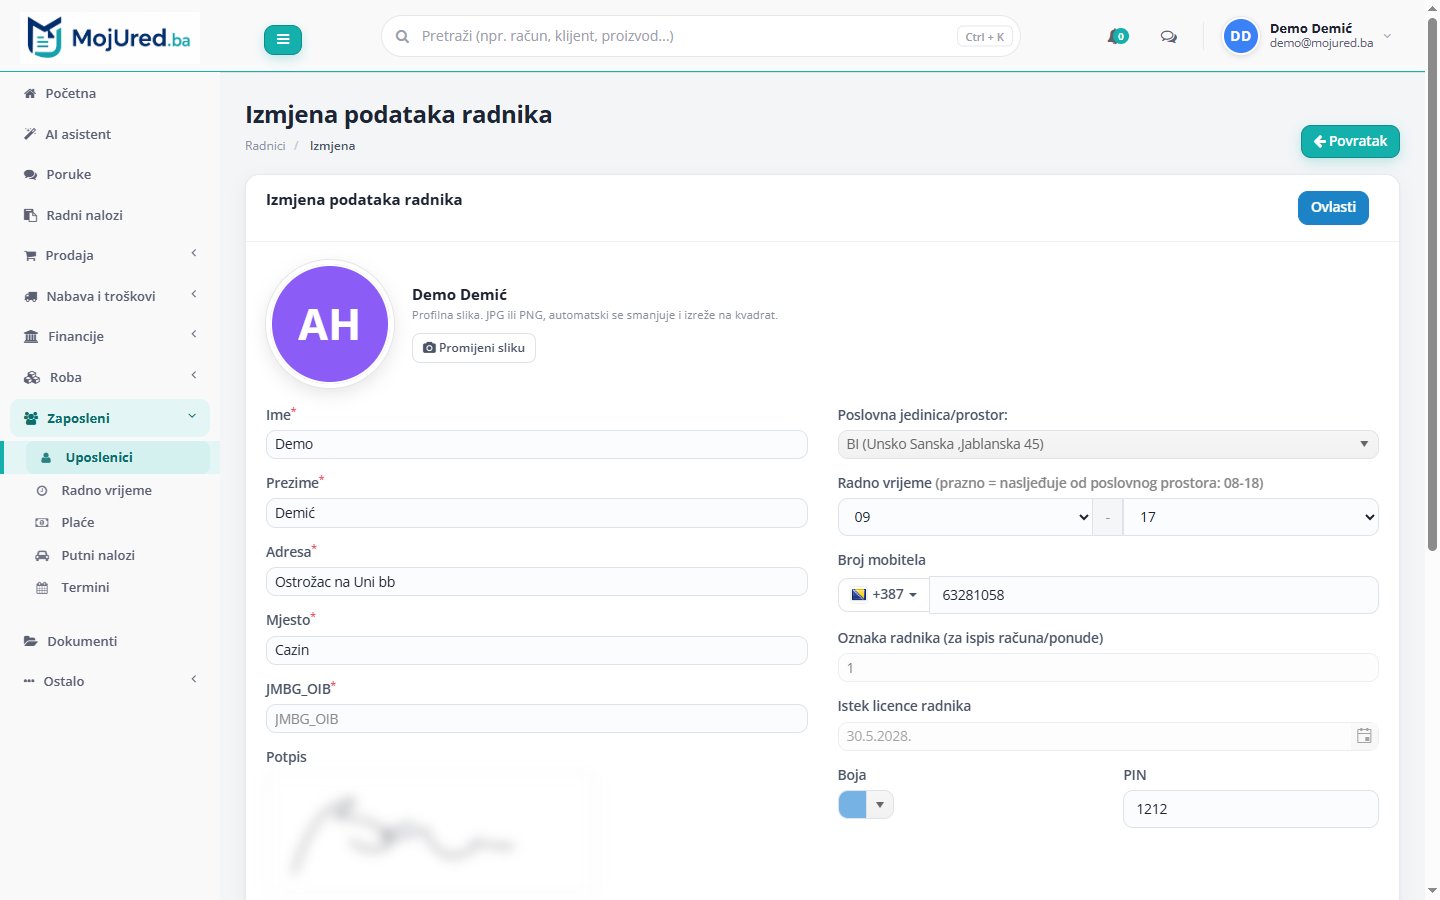The image size is (1440, 900).
Task: Open calendar icon in licence expiry field
Action: click(x=1364, y=736)
